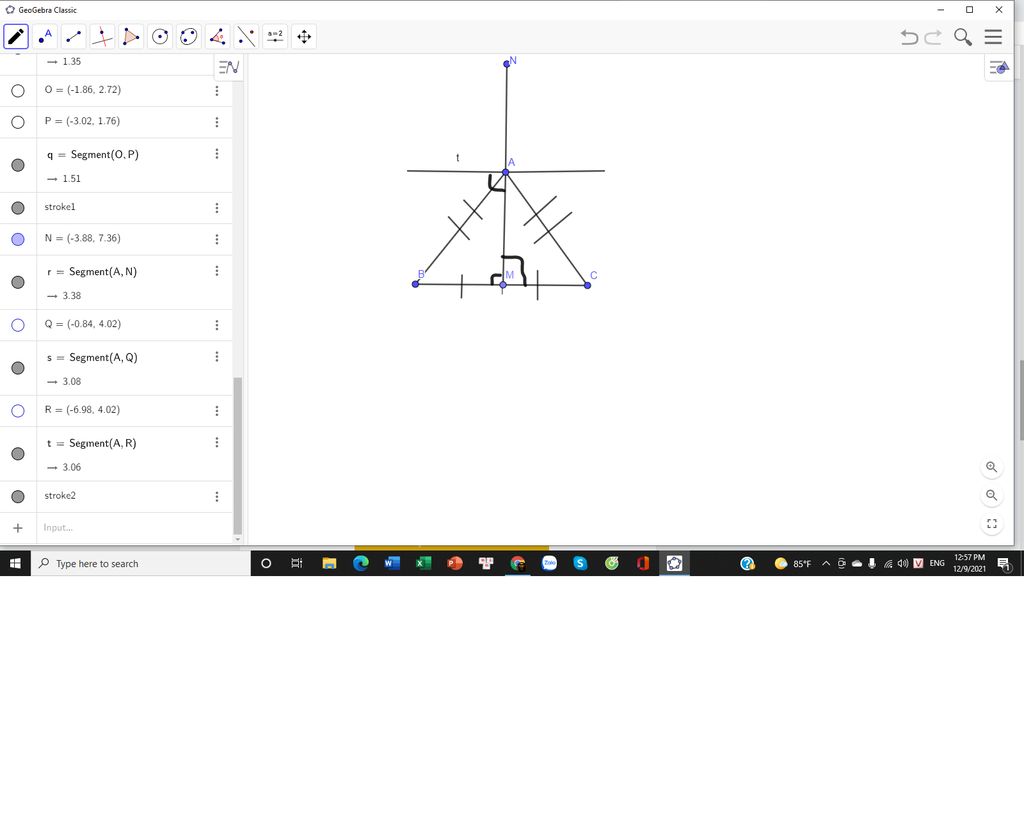
Task: Select the Circle with Center tool
Action: [x=160, y=37]
